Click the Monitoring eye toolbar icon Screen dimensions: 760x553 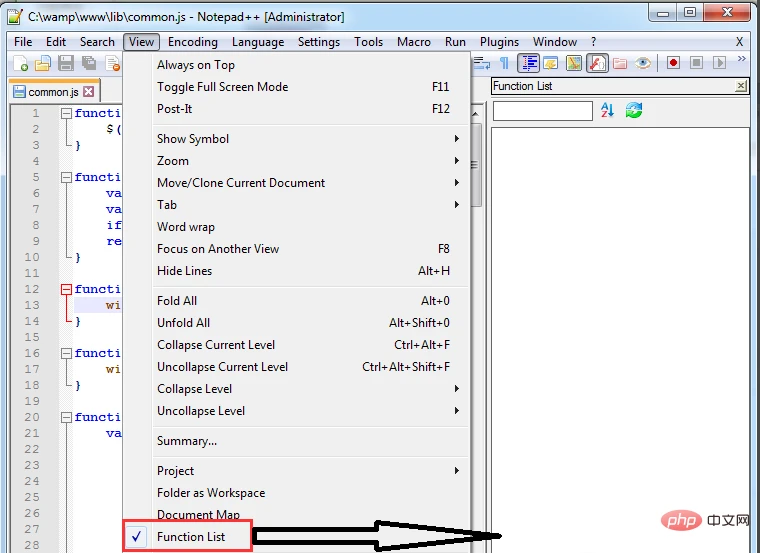tap(644, 63)
